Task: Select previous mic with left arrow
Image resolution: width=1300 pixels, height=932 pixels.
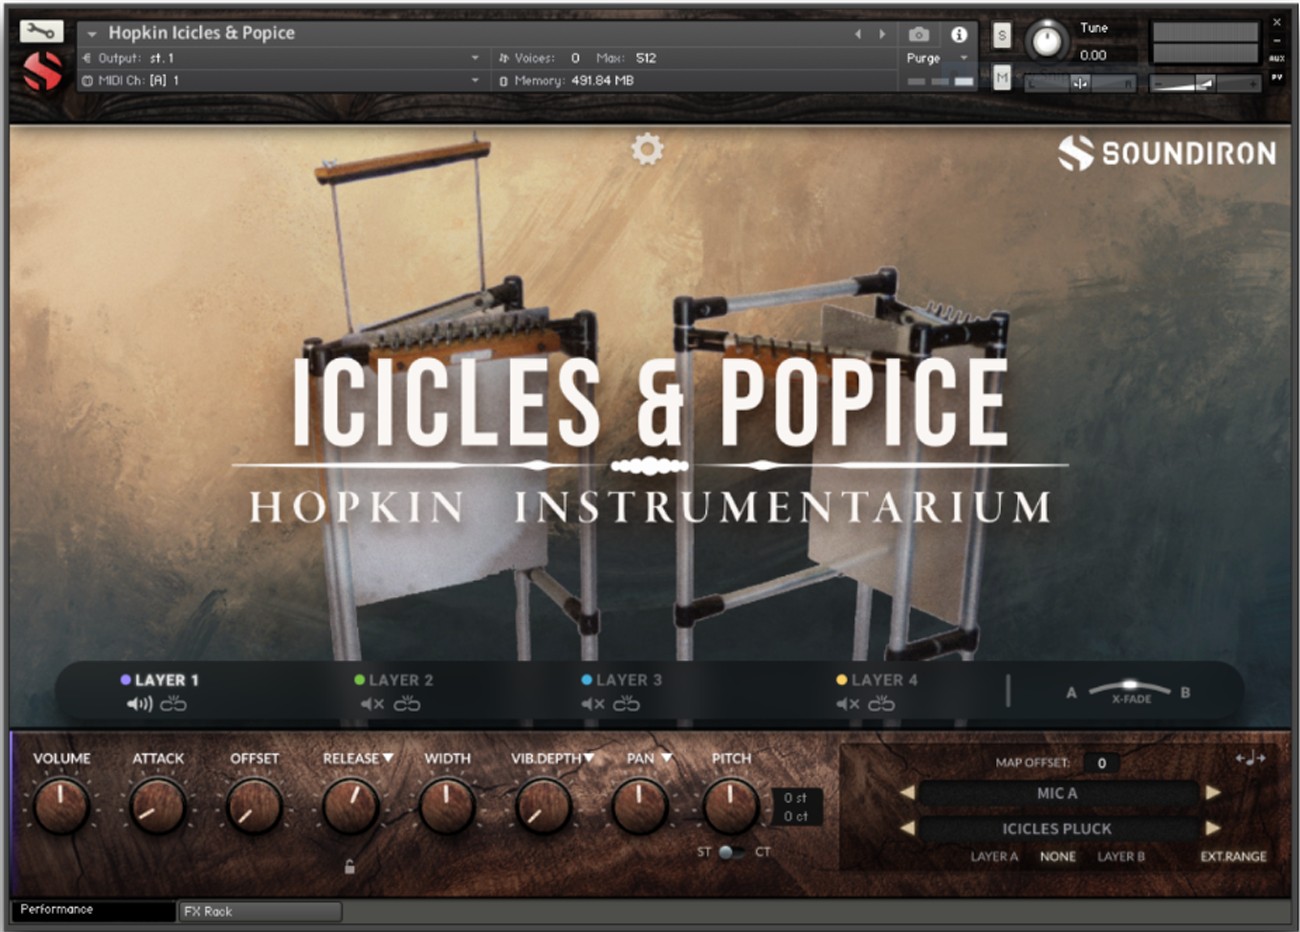Action: (x=907, y=793)
